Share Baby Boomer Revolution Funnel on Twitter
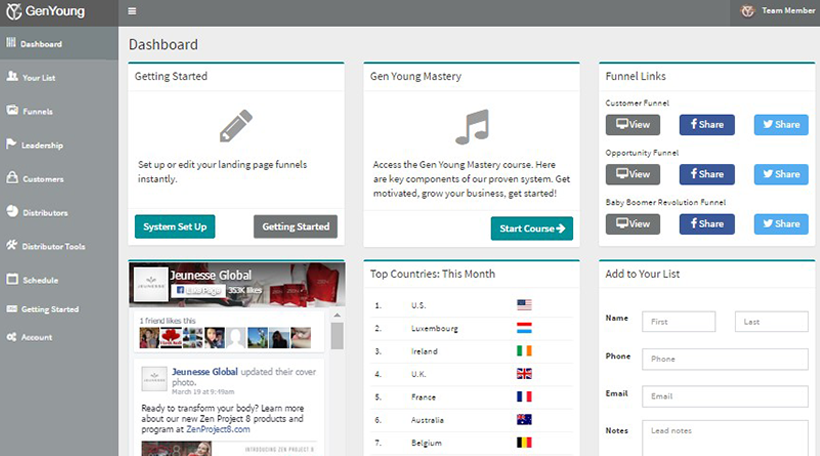This screenshot has width=820, height=456. [780, 224]
